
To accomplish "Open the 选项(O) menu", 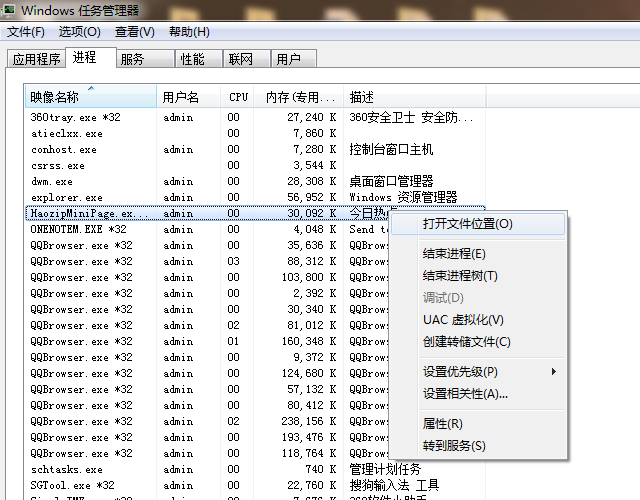I will (x=79, y=32).
